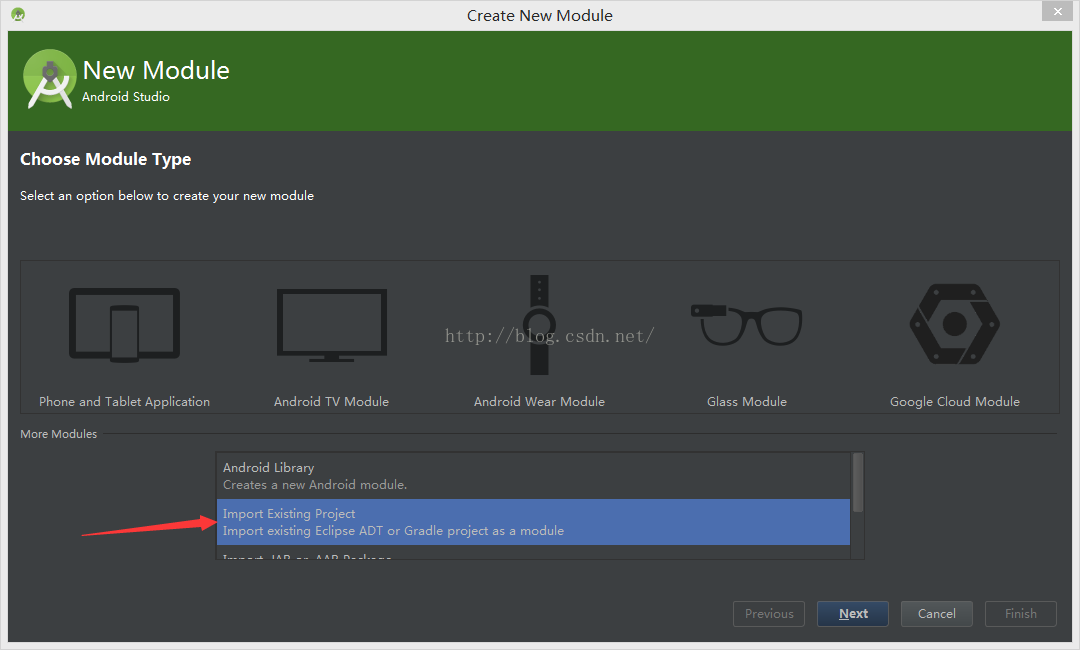Select the Phone and Tablet Application icon
The height and width of the screenshot is (650, 1080).
click(125, 324)
